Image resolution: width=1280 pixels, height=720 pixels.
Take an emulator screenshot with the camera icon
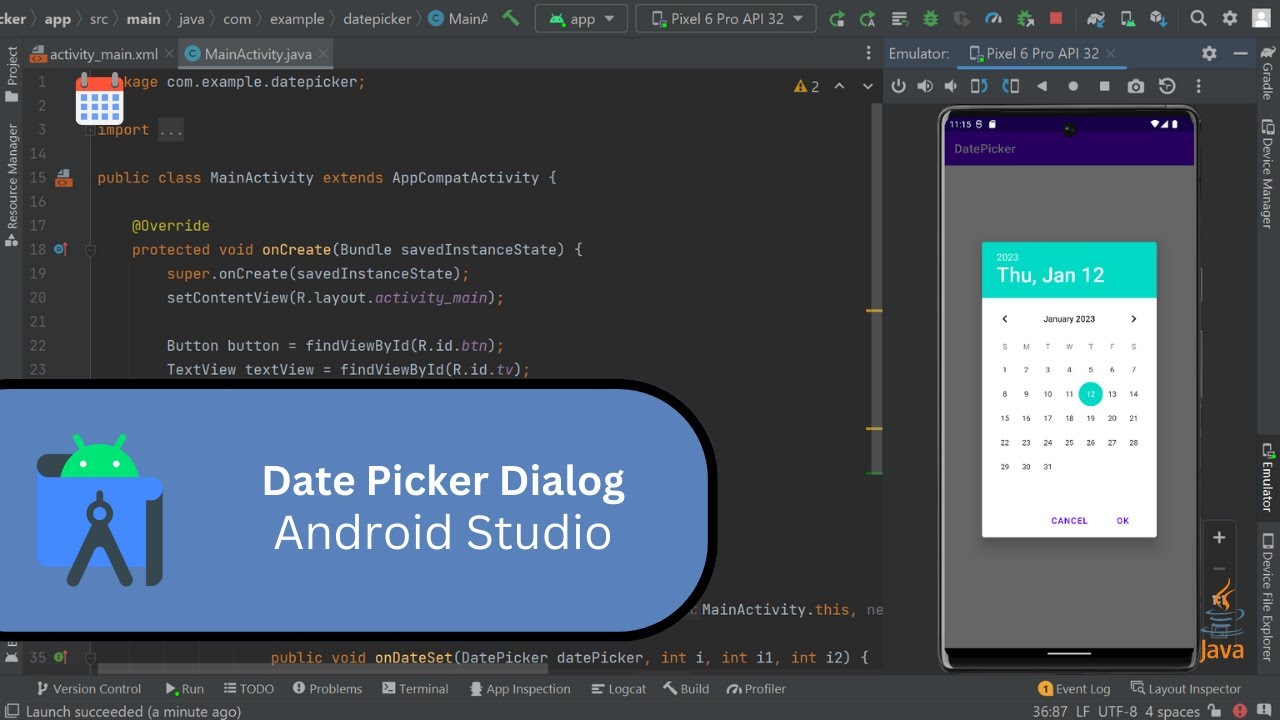1136,87
